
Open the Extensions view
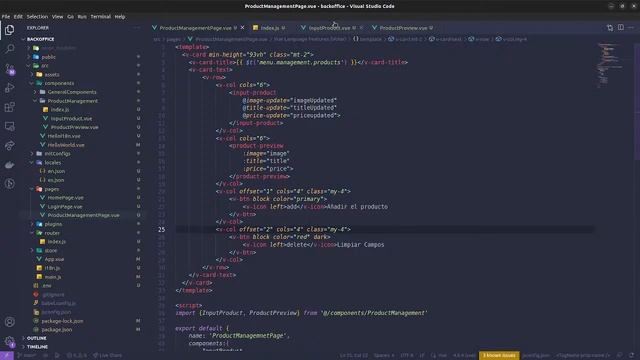point(9,107)
